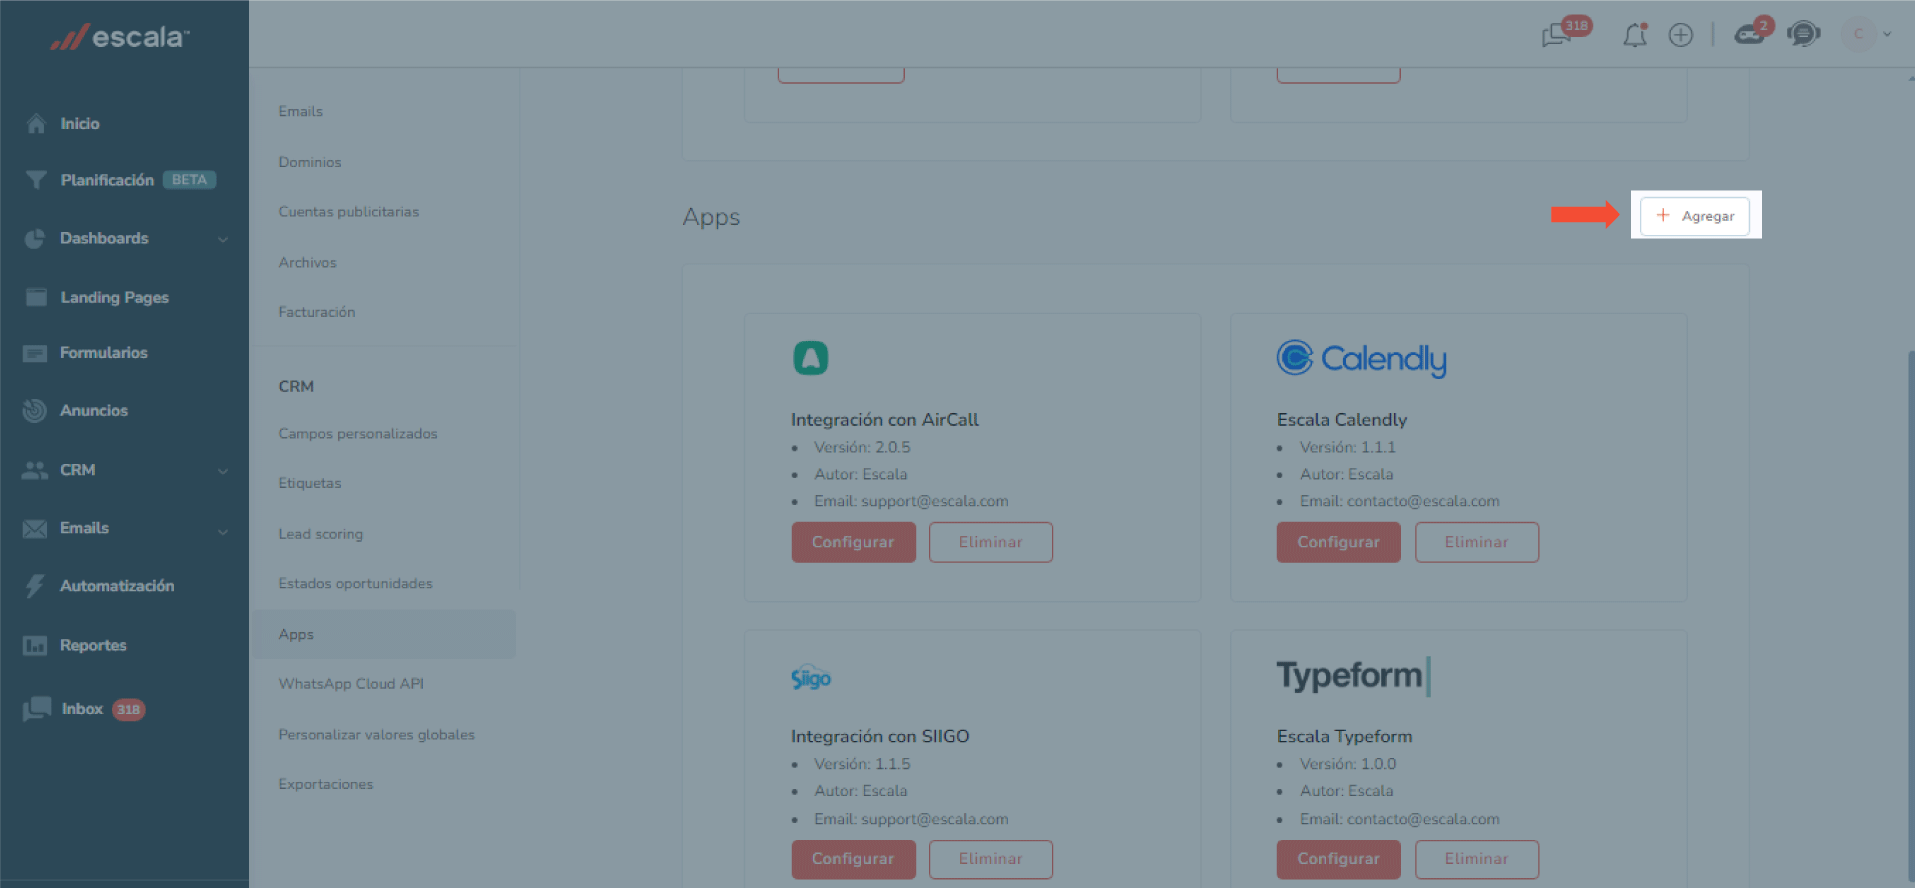Configure Escala Typeform app
Screen dimensions: 1915x888
click(x=1338, y=859)
